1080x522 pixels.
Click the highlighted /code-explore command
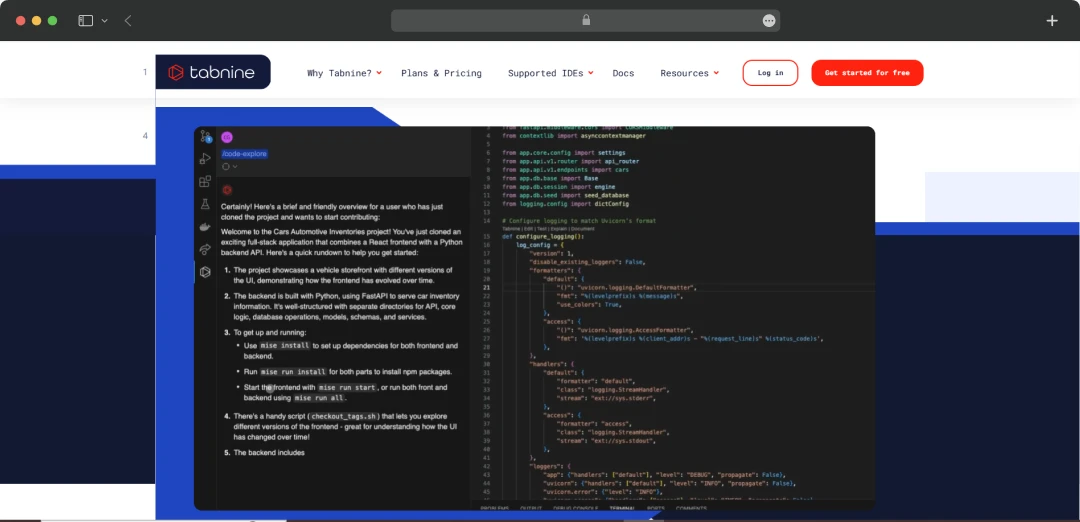pos(245,154)
